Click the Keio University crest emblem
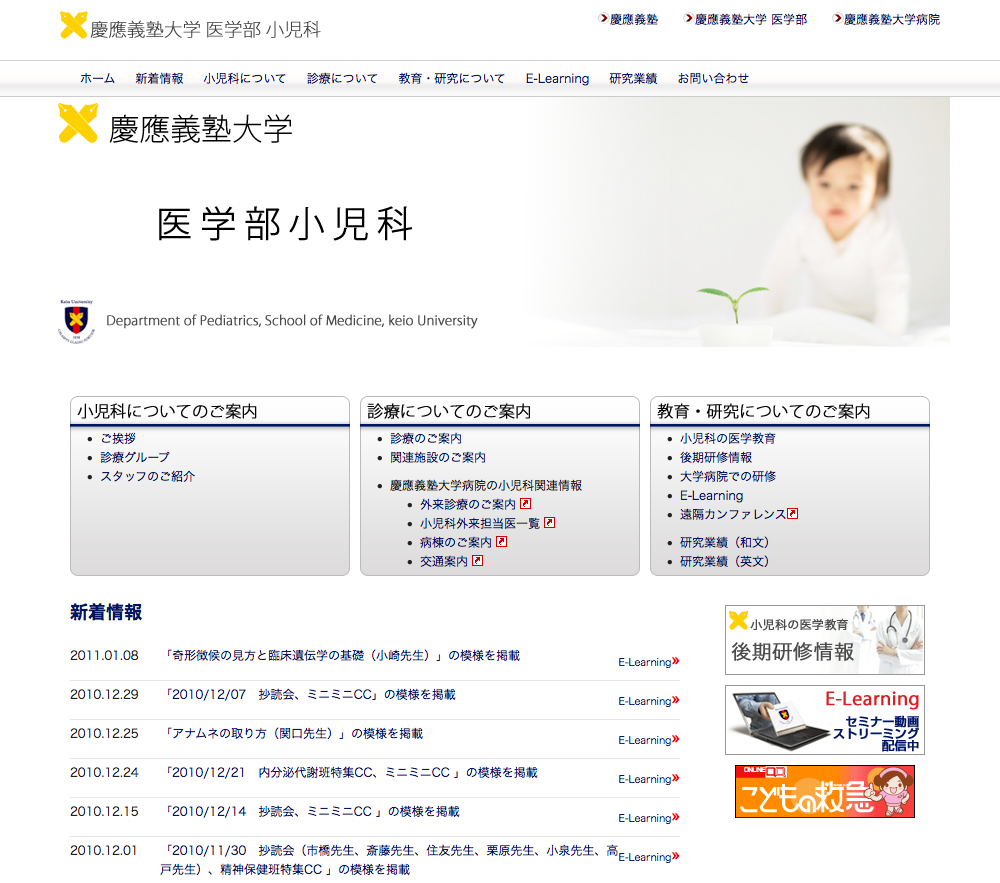Screen dimensions: 1000x883 pos(77,321)
